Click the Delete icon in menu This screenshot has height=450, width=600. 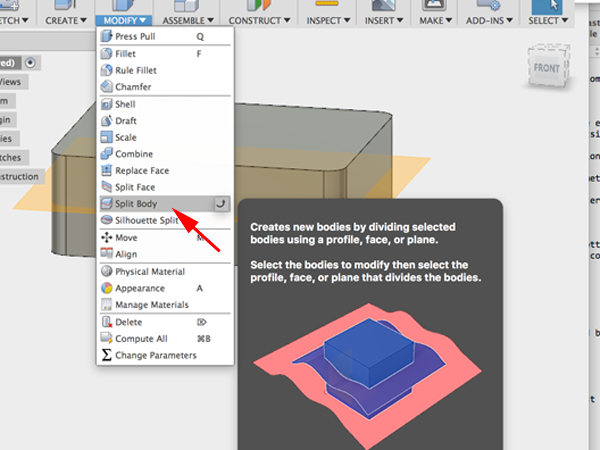pos(106,322)
